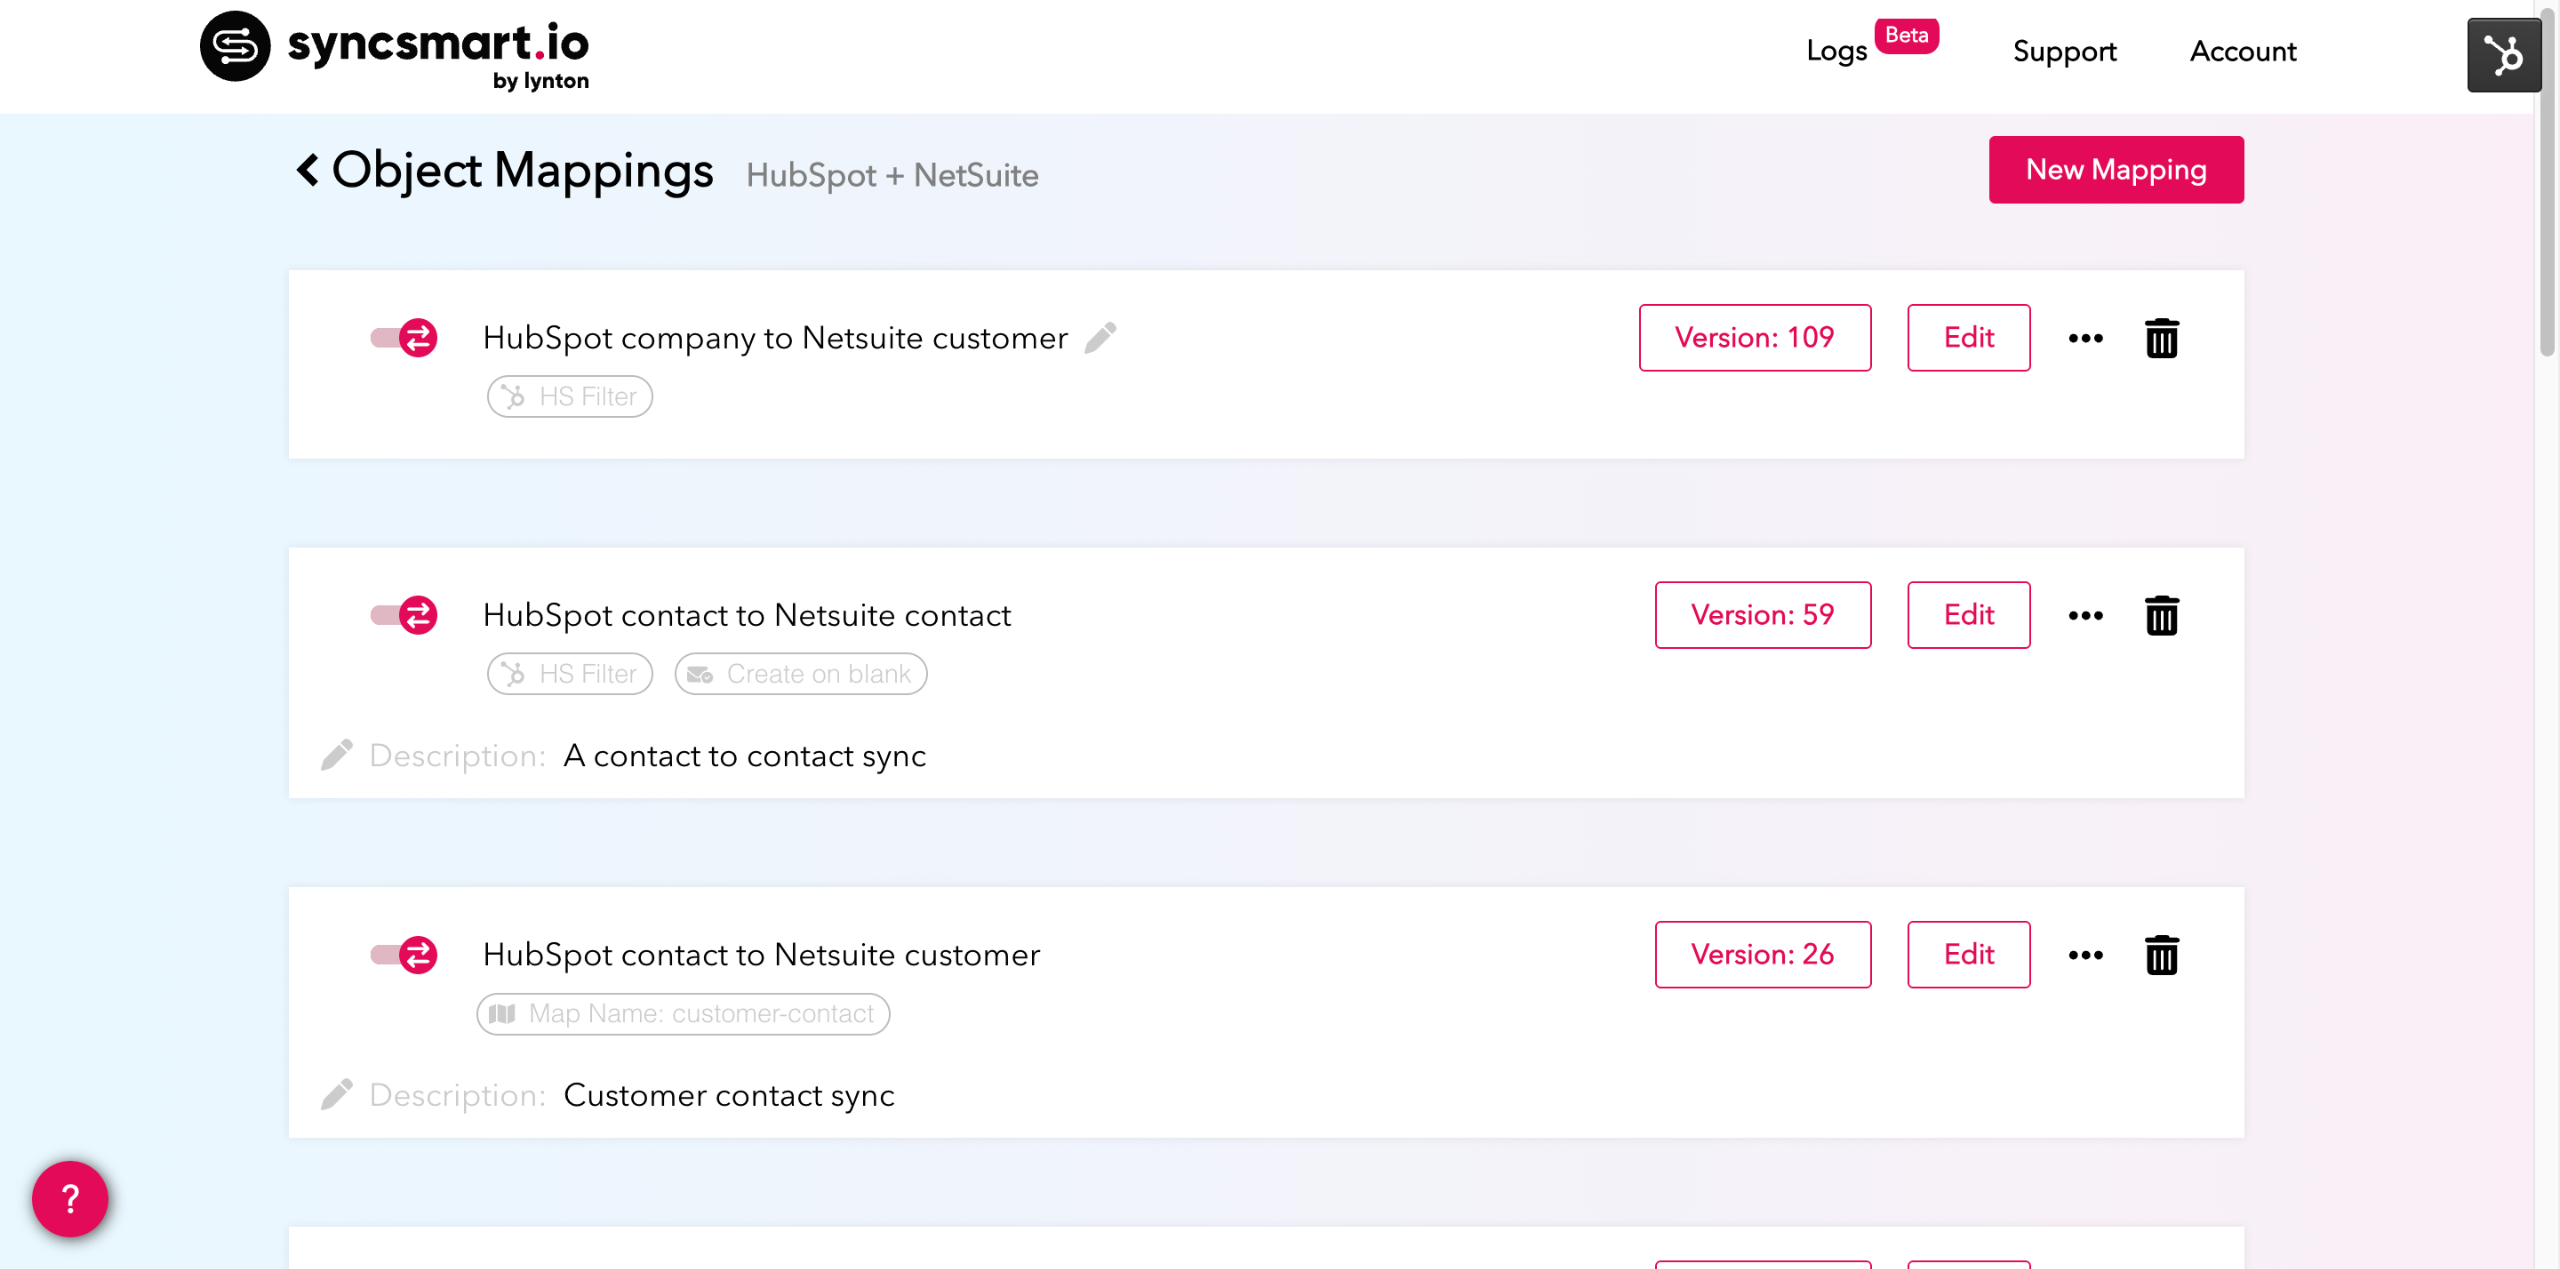Expand ellipsis menu for contact to customer mapping
The width and height of the screenshot is (2560, 1269).
[2085, 955]
